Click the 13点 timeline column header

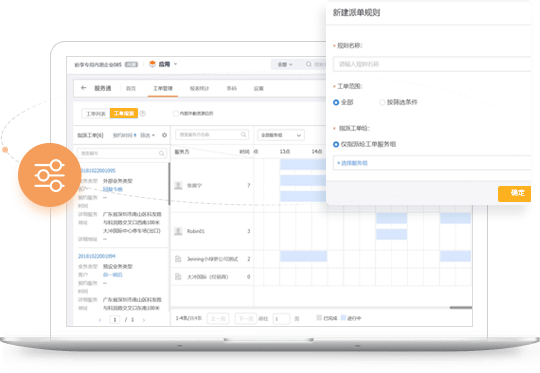[284, 152]
